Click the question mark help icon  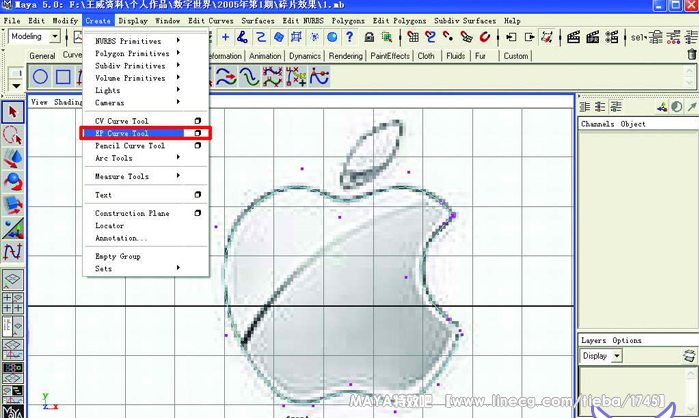coord(350,37)
